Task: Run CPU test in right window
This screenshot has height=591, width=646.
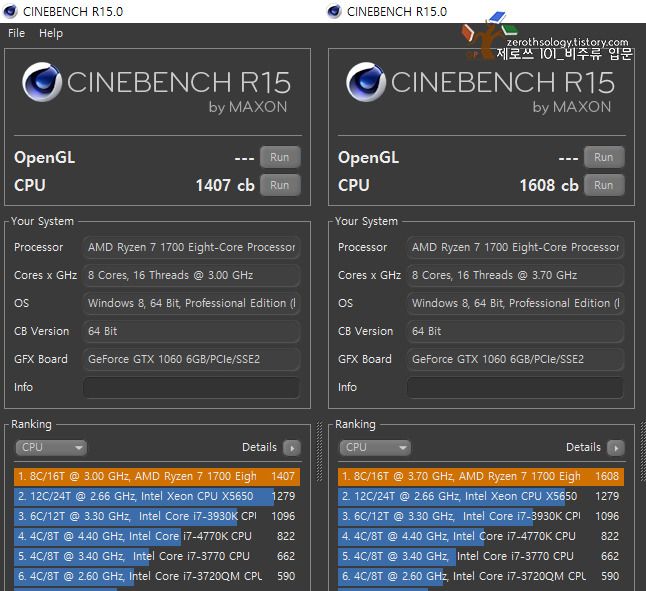Action: pos(604,185)
